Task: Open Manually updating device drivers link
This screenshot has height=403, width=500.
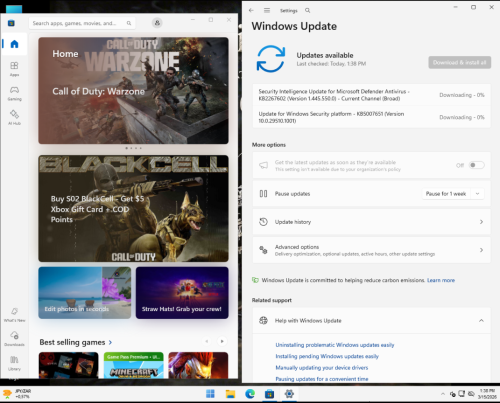Action: [322, 368]
